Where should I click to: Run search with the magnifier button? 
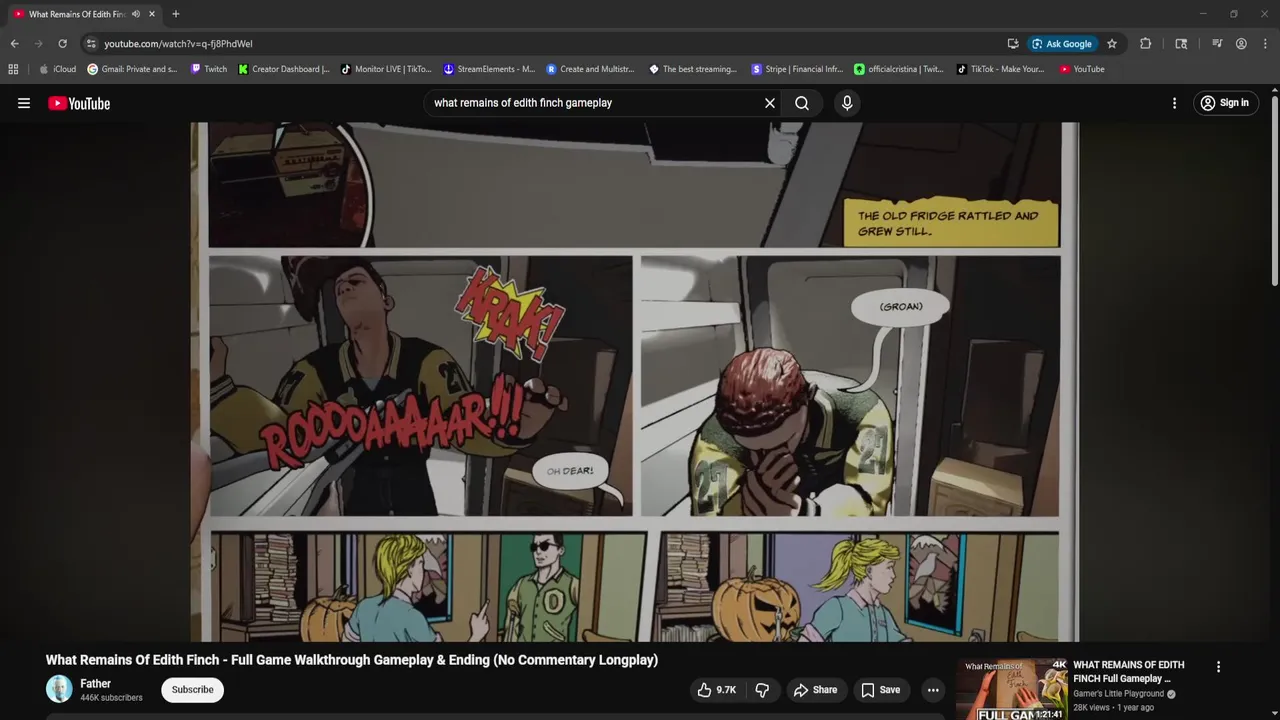click(x=802, y=103)
